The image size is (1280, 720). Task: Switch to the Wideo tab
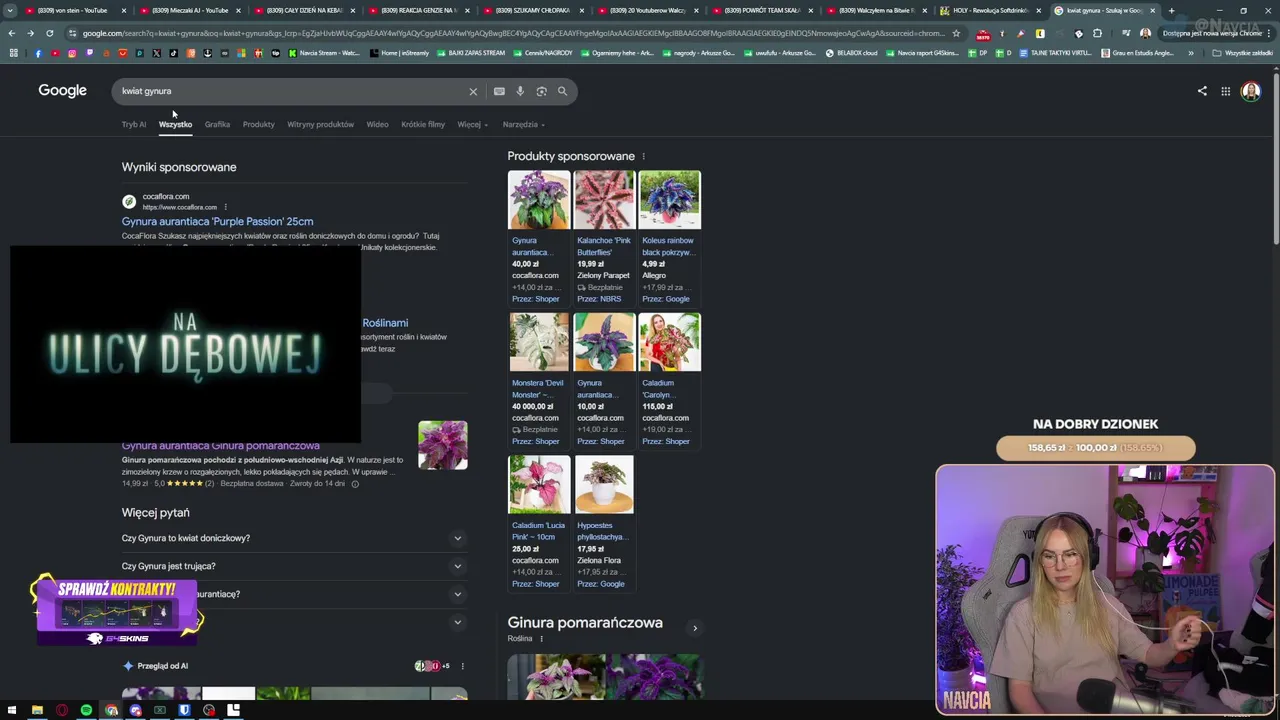click(377, 125)
